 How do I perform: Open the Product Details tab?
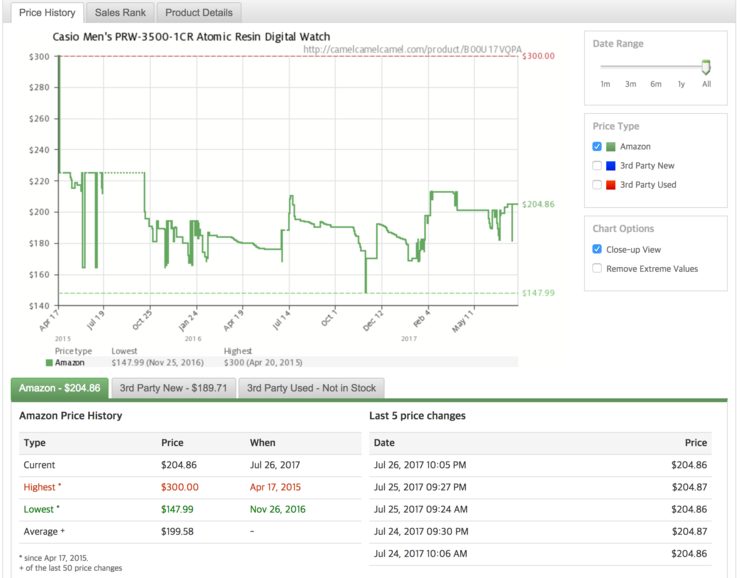pos(199,13)
